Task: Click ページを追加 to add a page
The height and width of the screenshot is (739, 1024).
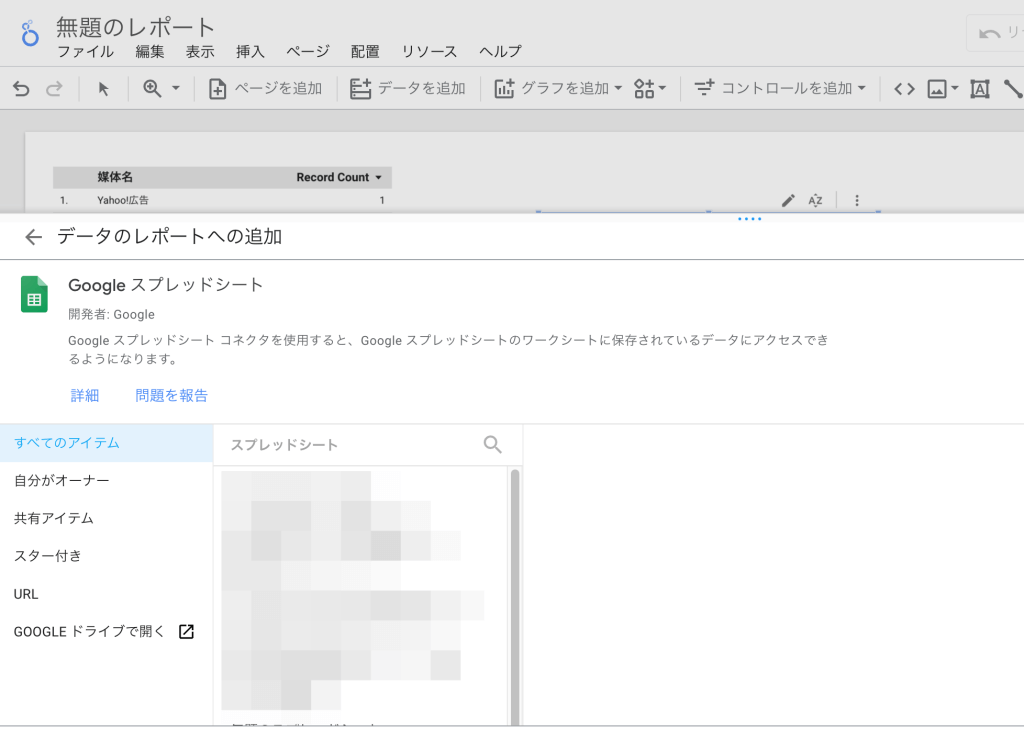Action: click(264, 88)
